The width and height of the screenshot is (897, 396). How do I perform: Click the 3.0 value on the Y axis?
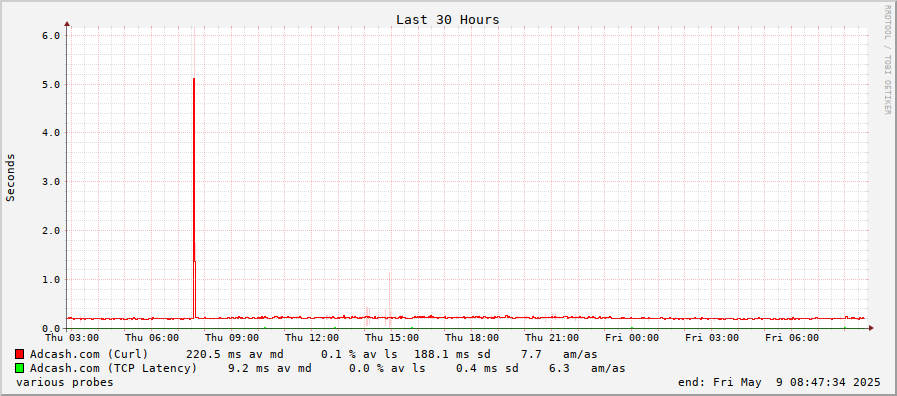[x=51, y=181]
